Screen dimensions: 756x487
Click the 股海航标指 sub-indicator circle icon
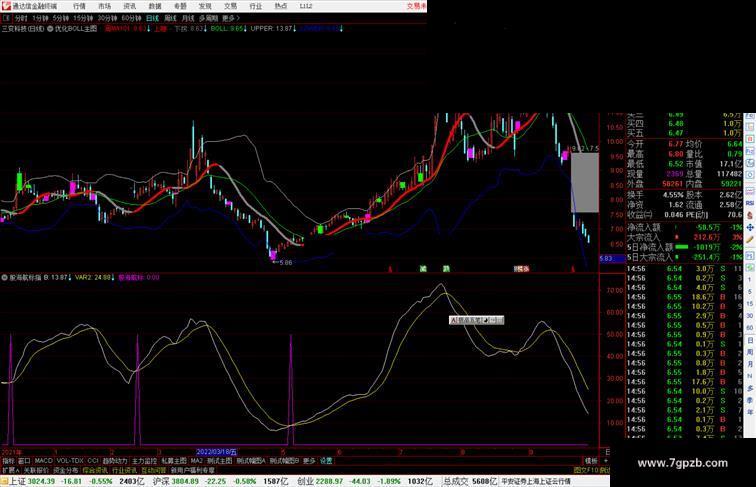click(5, 278)
